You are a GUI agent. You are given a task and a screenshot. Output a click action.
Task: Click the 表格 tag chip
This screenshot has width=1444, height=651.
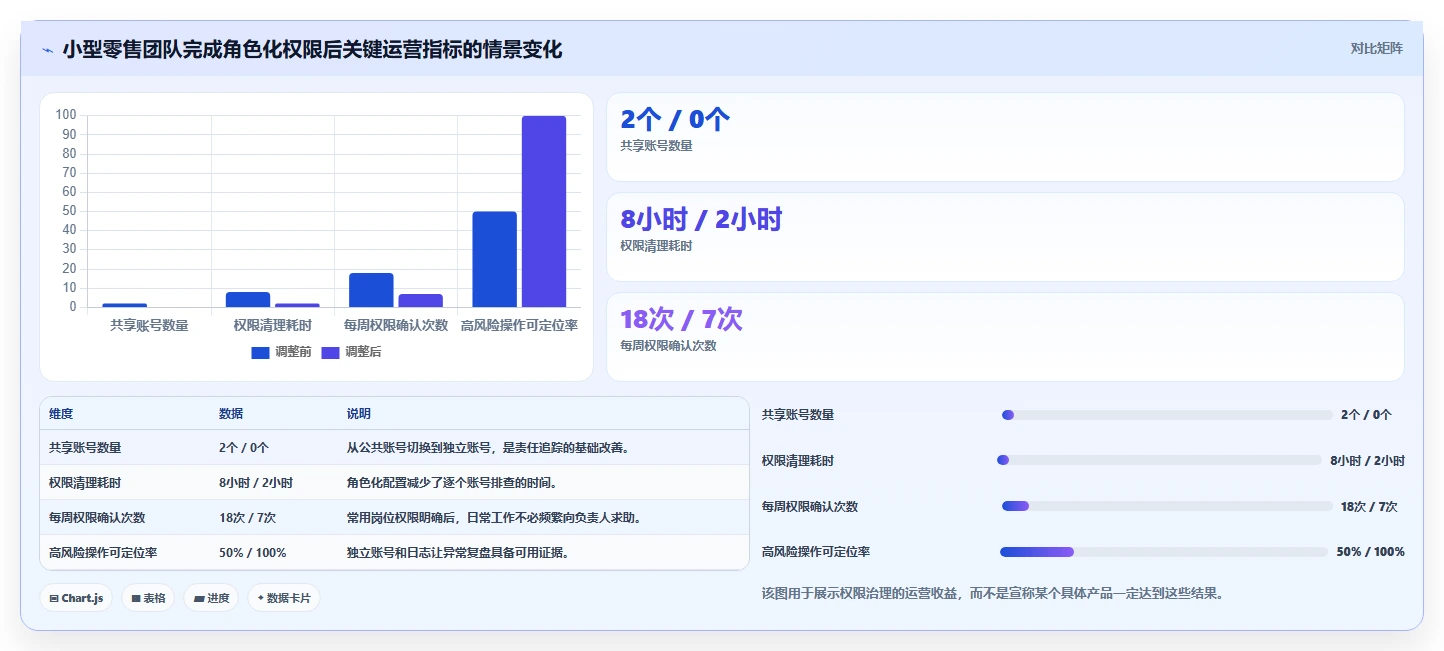(148, 598)
